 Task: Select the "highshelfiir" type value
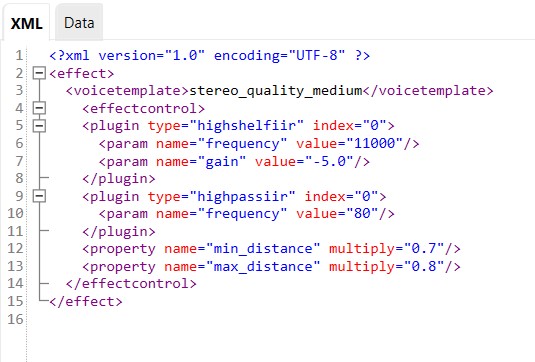(x=246, y=126)
